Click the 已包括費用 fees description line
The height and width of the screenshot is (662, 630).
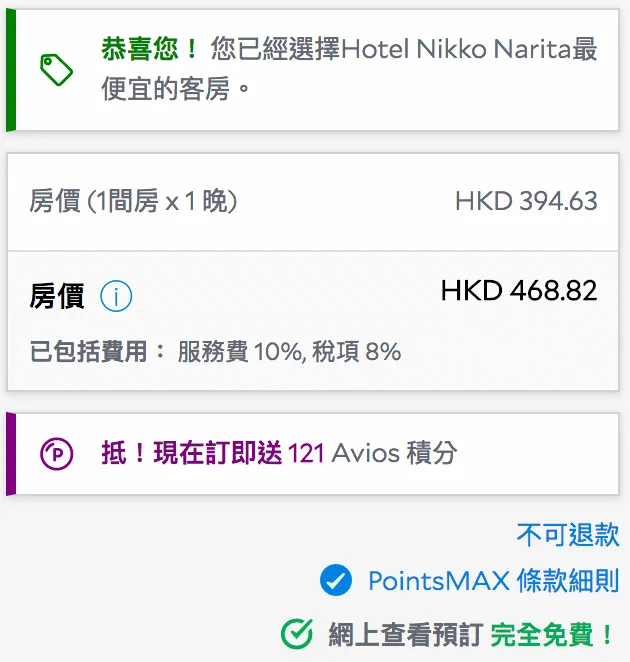pos(215,351)
